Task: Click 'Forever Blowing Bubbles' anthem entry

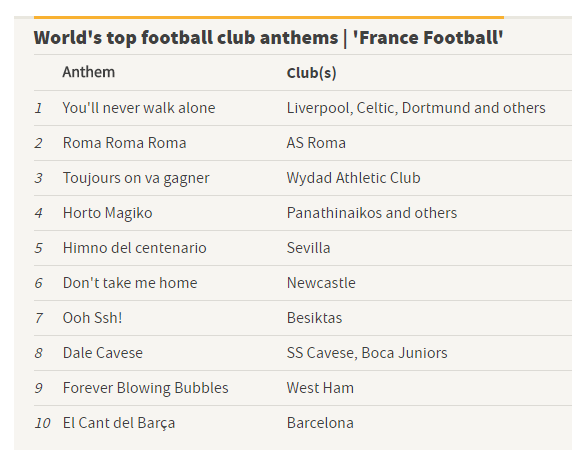Action: click(146, 388)
